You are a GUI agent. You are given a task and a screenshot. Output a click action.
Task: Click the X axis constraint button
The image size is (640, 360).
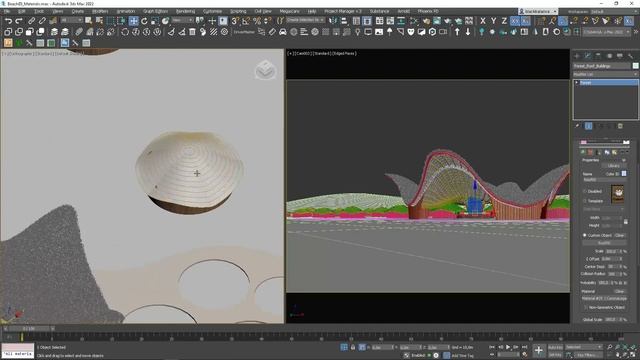[483, 21]
